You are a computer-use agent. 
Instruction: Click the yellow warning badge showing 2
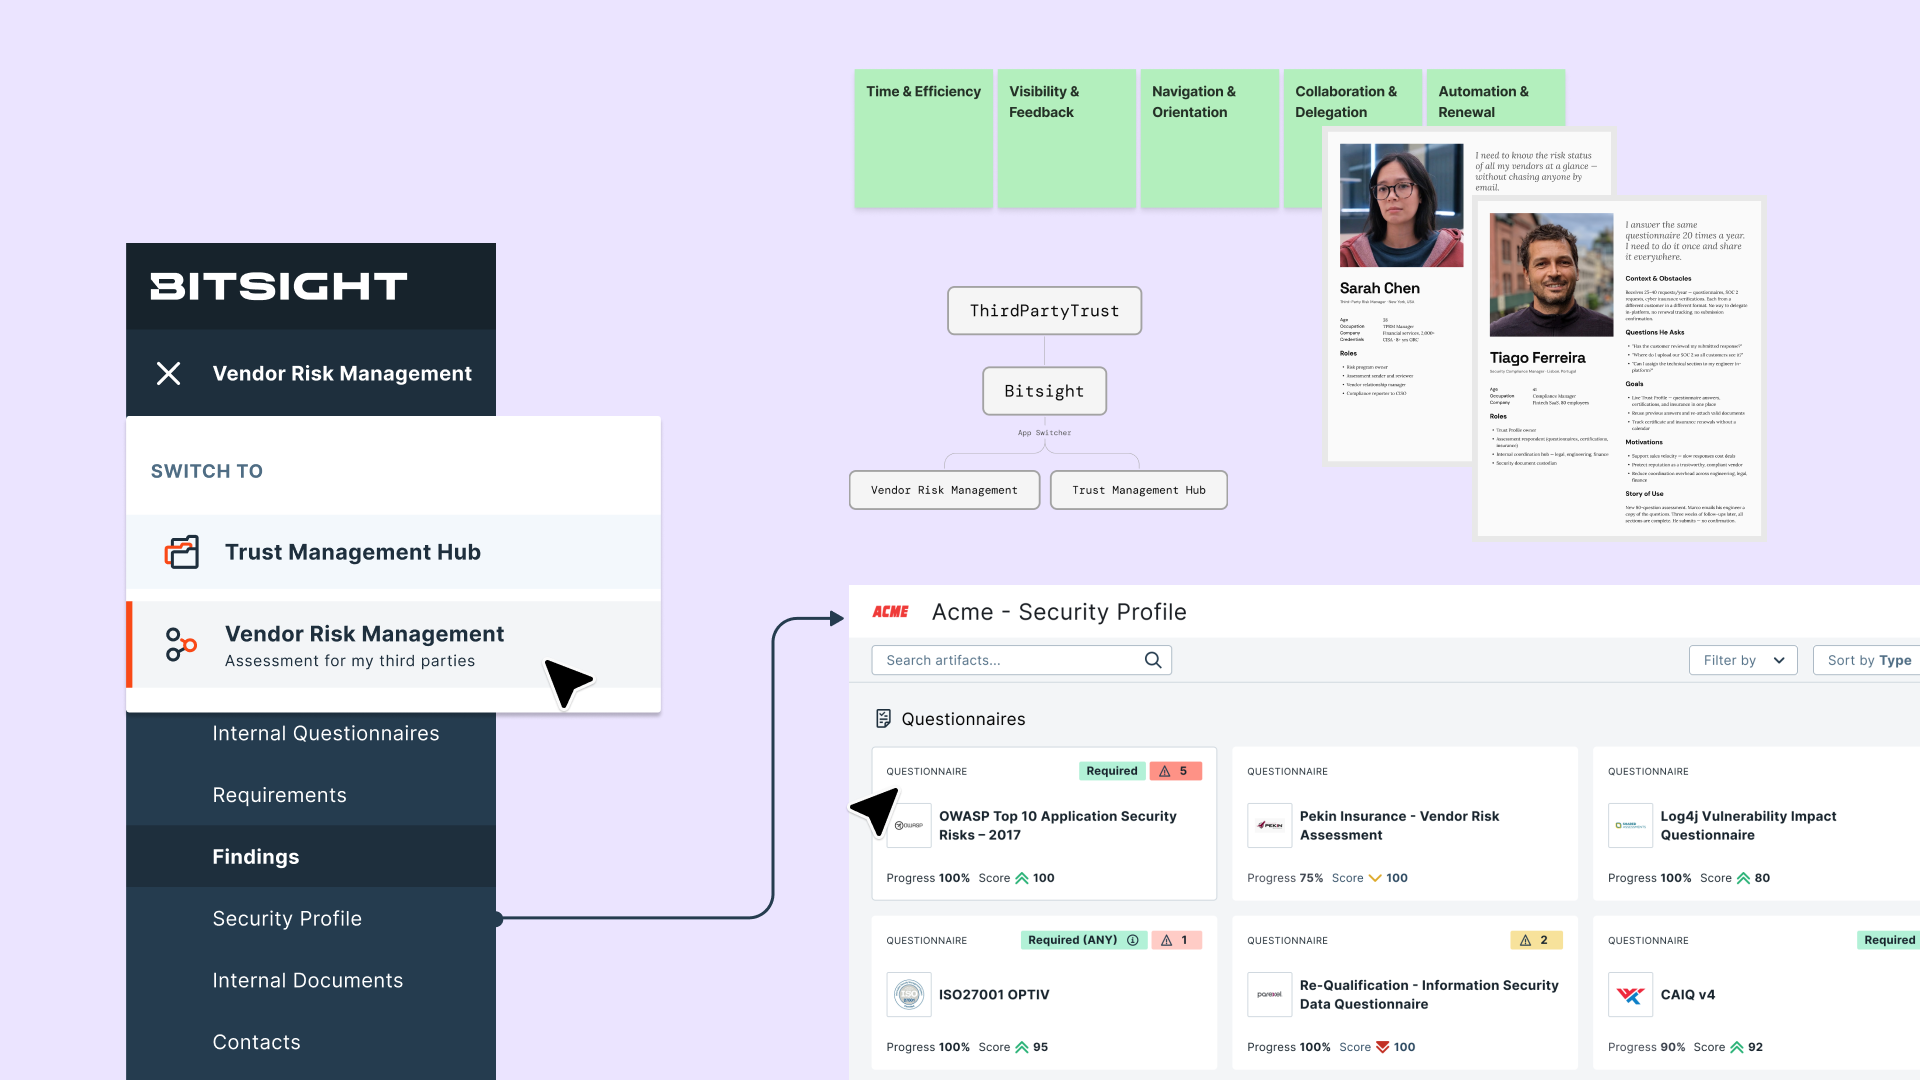pyautogui.click(x=1536, y=940)
